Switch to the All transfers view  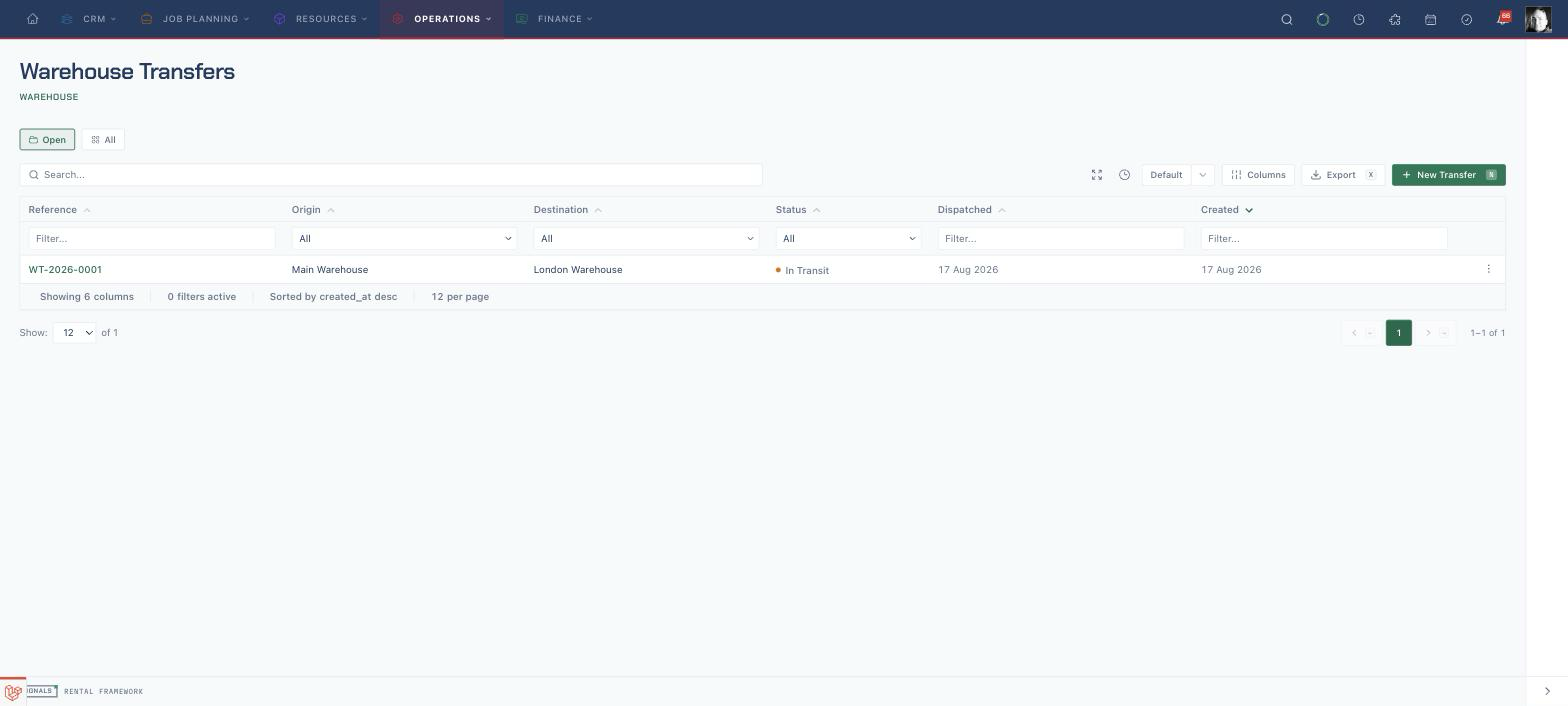click(x=103, y=140)
